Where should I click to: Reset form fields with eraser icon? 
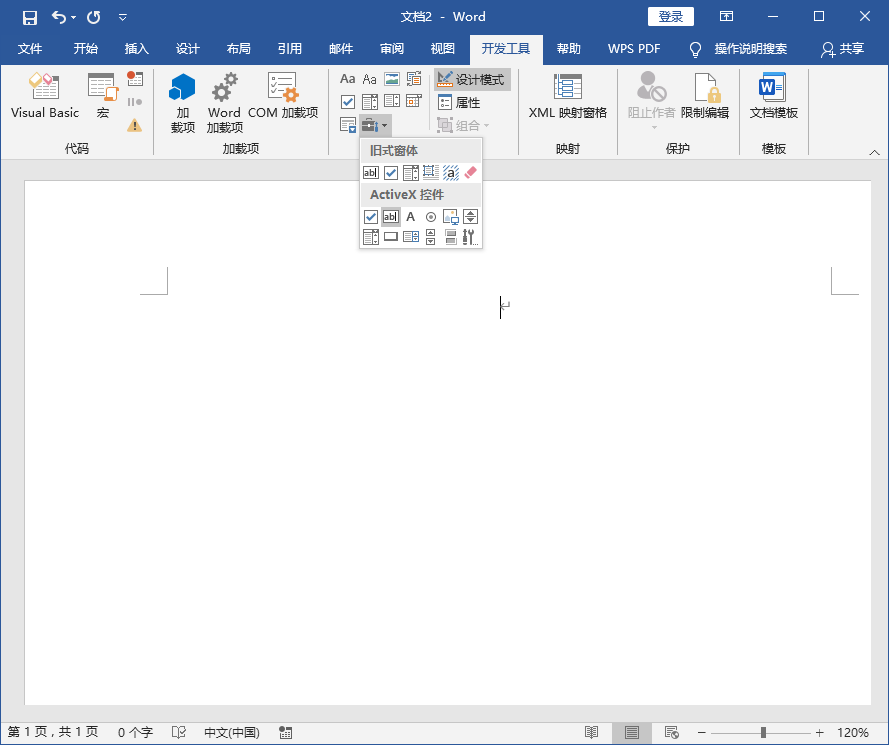pos(471,172)
